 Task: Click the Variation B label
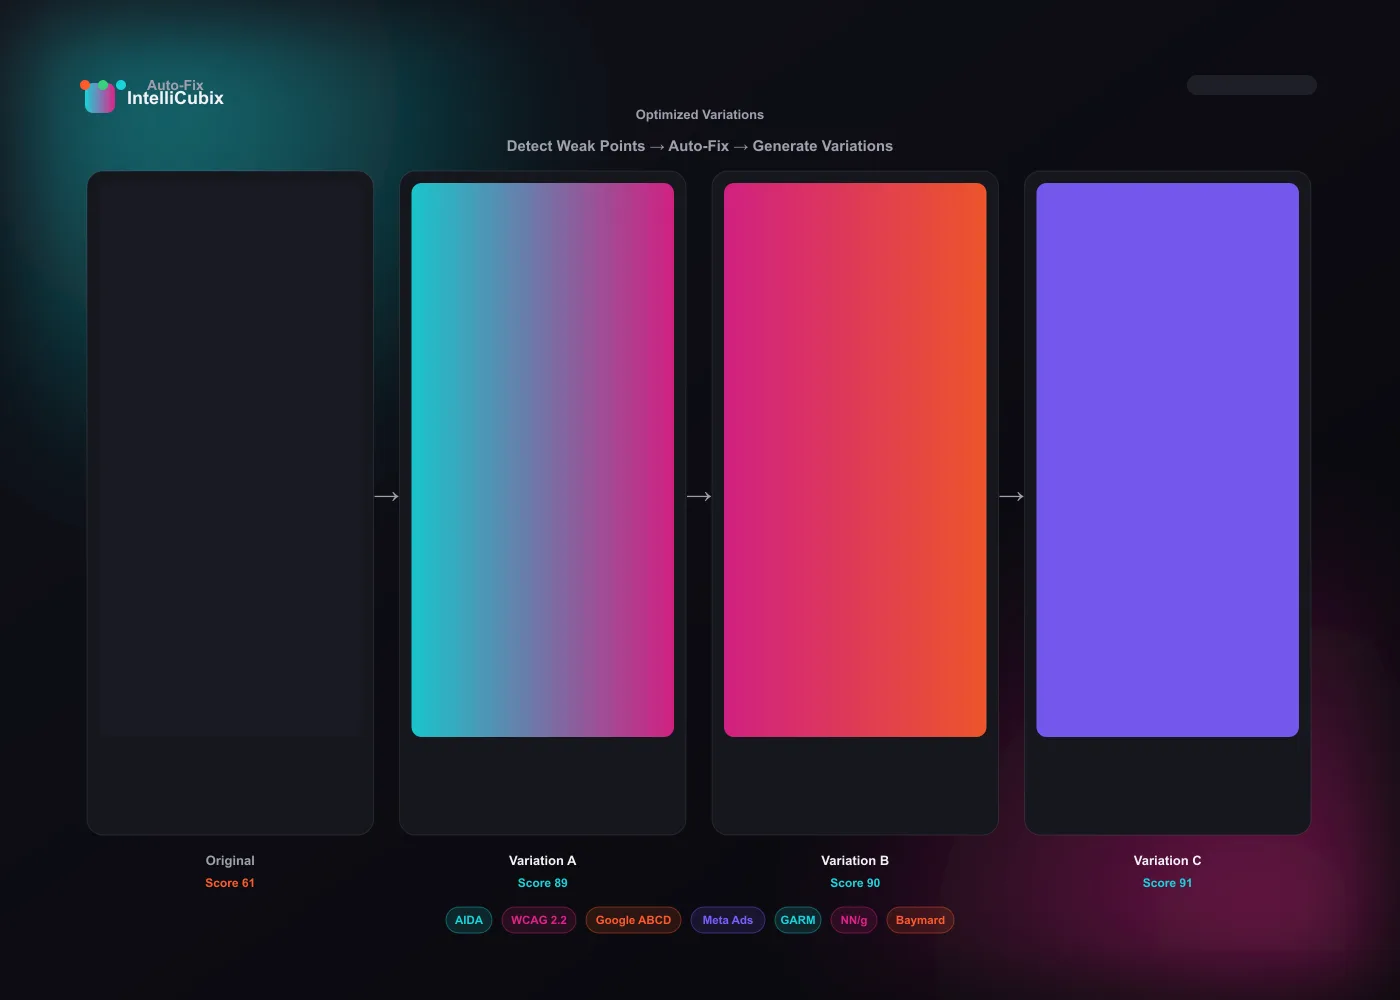855,860
